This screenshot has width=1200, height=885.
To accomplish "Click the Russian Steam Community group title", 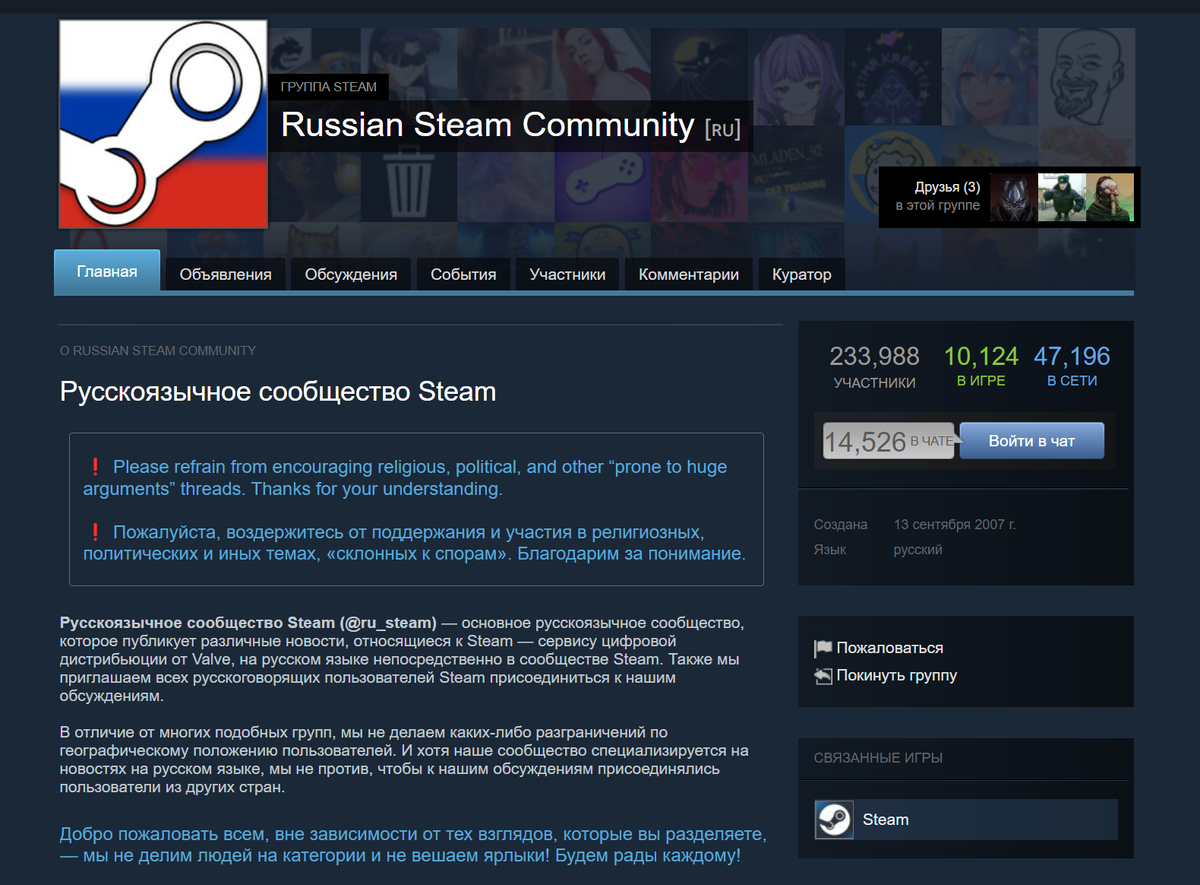I will (488, 125).
